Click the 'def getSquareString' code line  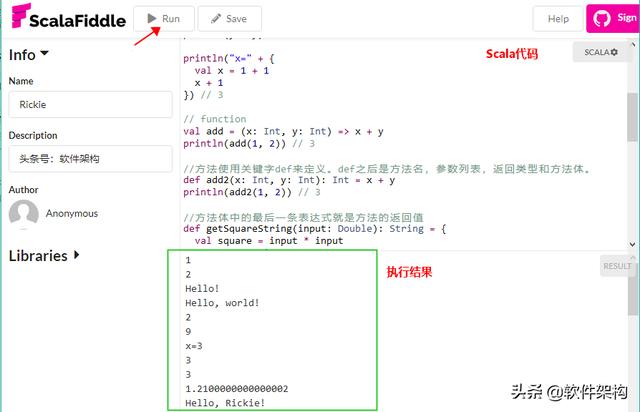pyautogui.click(x=315, y=229)
